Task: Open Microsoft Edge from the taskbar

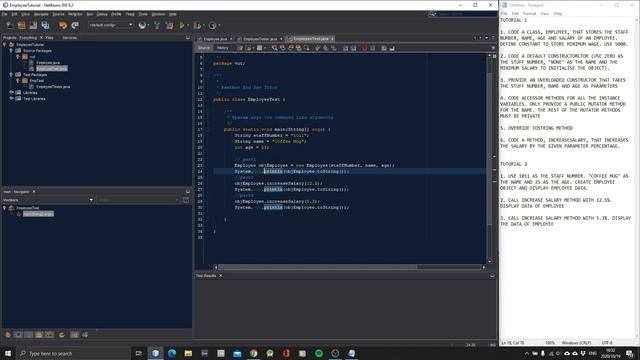Action: tap(172, 353)
